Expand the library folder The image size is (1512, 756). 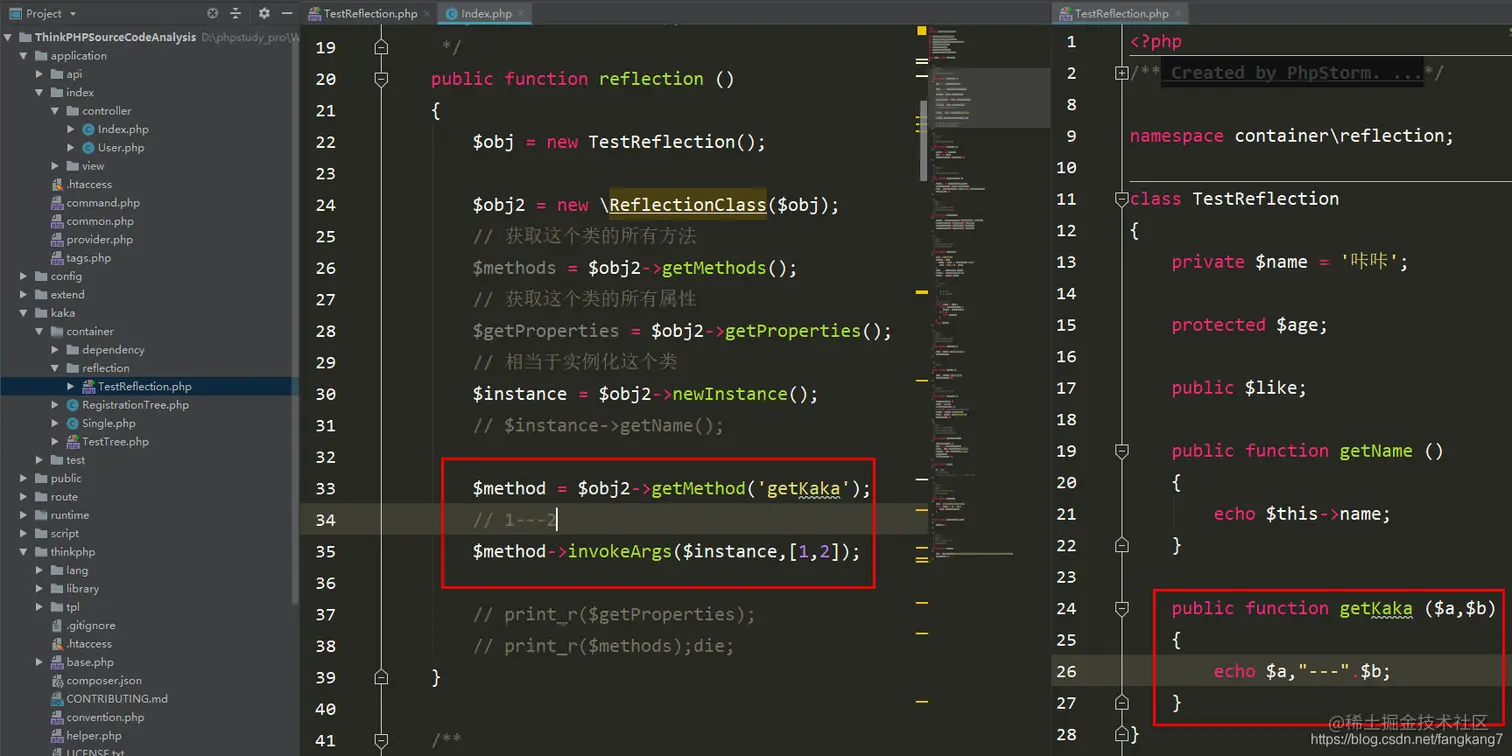(x=40, y=589)
